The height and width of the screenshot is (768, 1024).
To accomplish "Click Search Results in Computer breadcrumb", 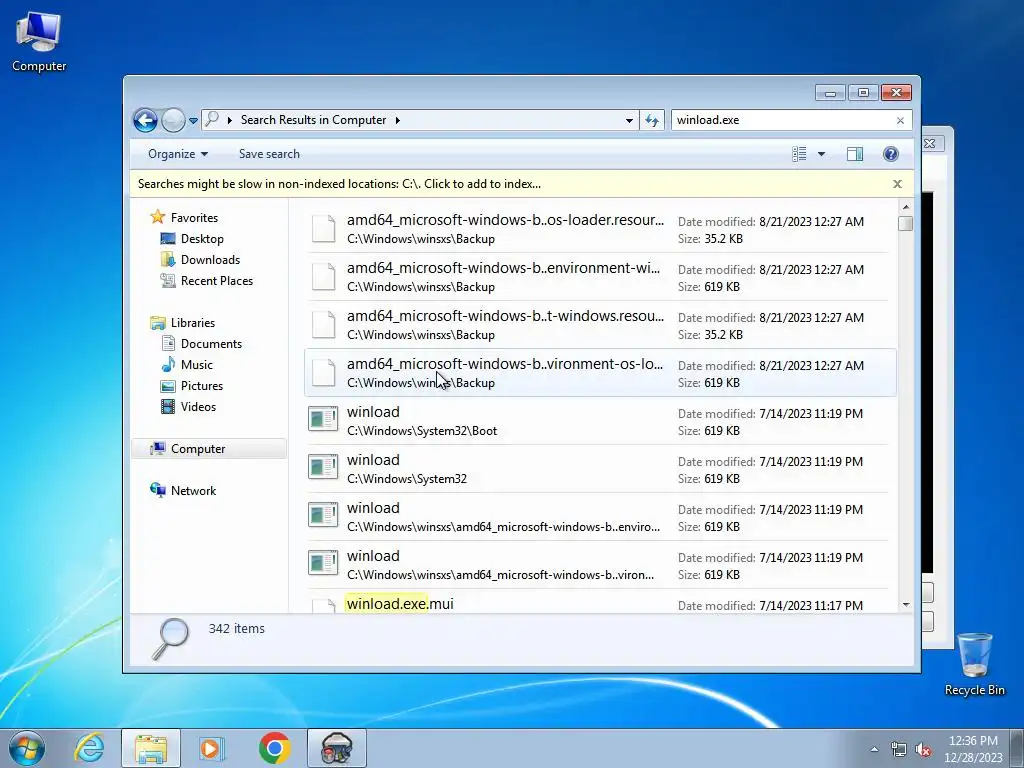I will (313, 120).
